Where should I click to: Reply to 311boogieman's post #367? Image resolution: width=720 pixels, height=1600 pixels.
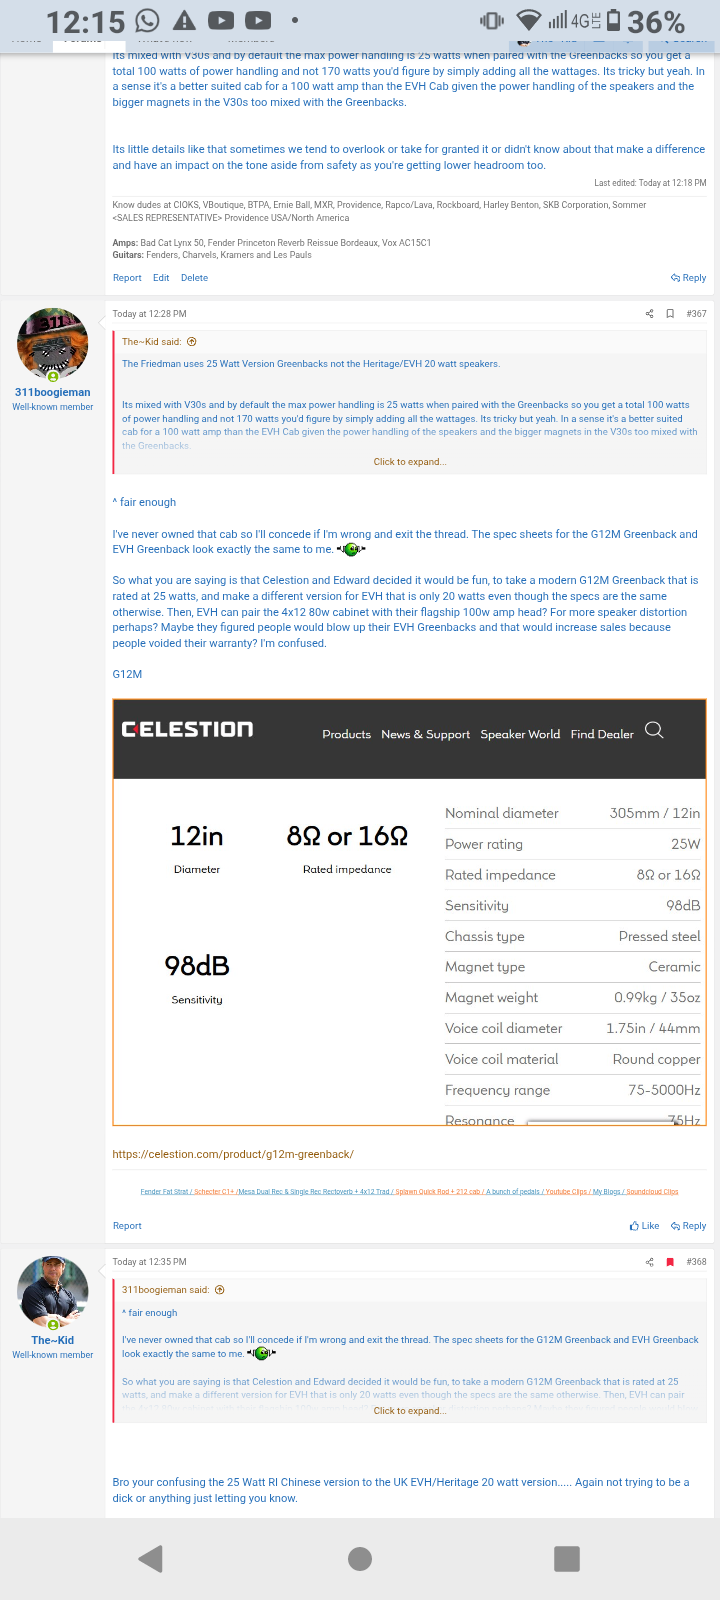pyautogui.click(x=688, y=1226)
